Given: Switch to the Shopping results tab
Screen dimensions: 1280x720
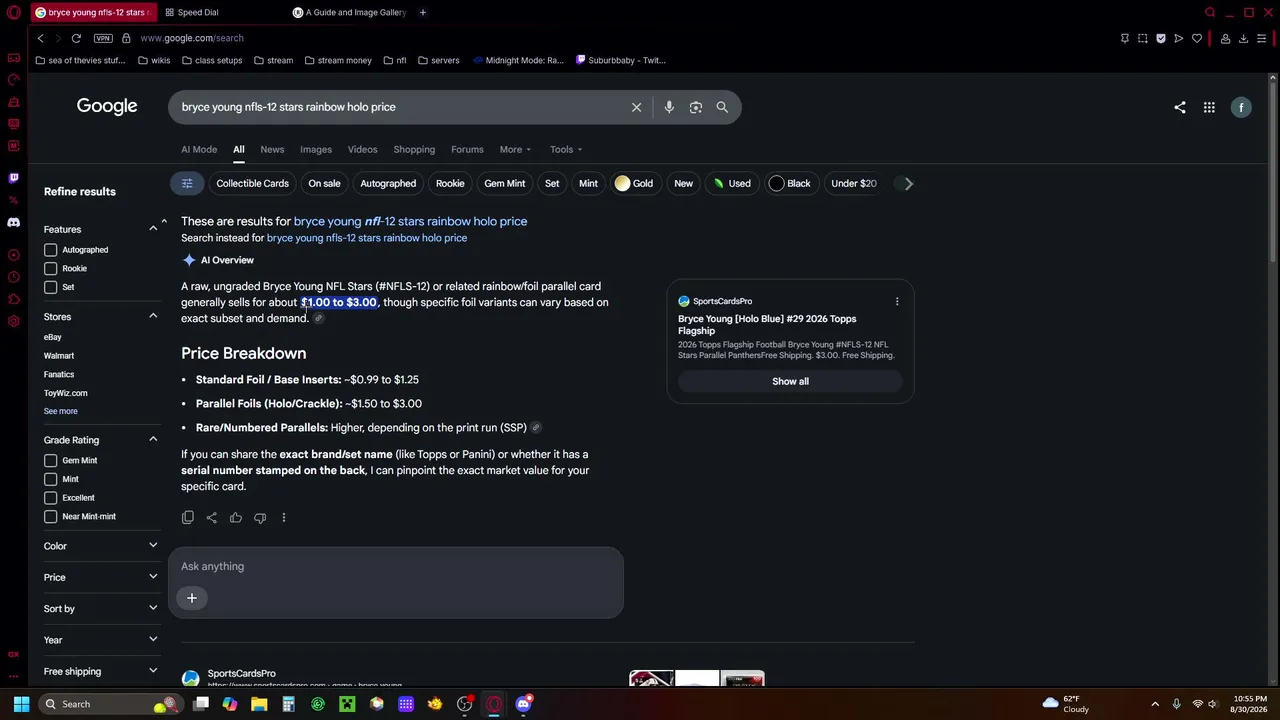Looking at the screenshot, I should point(414,150).
